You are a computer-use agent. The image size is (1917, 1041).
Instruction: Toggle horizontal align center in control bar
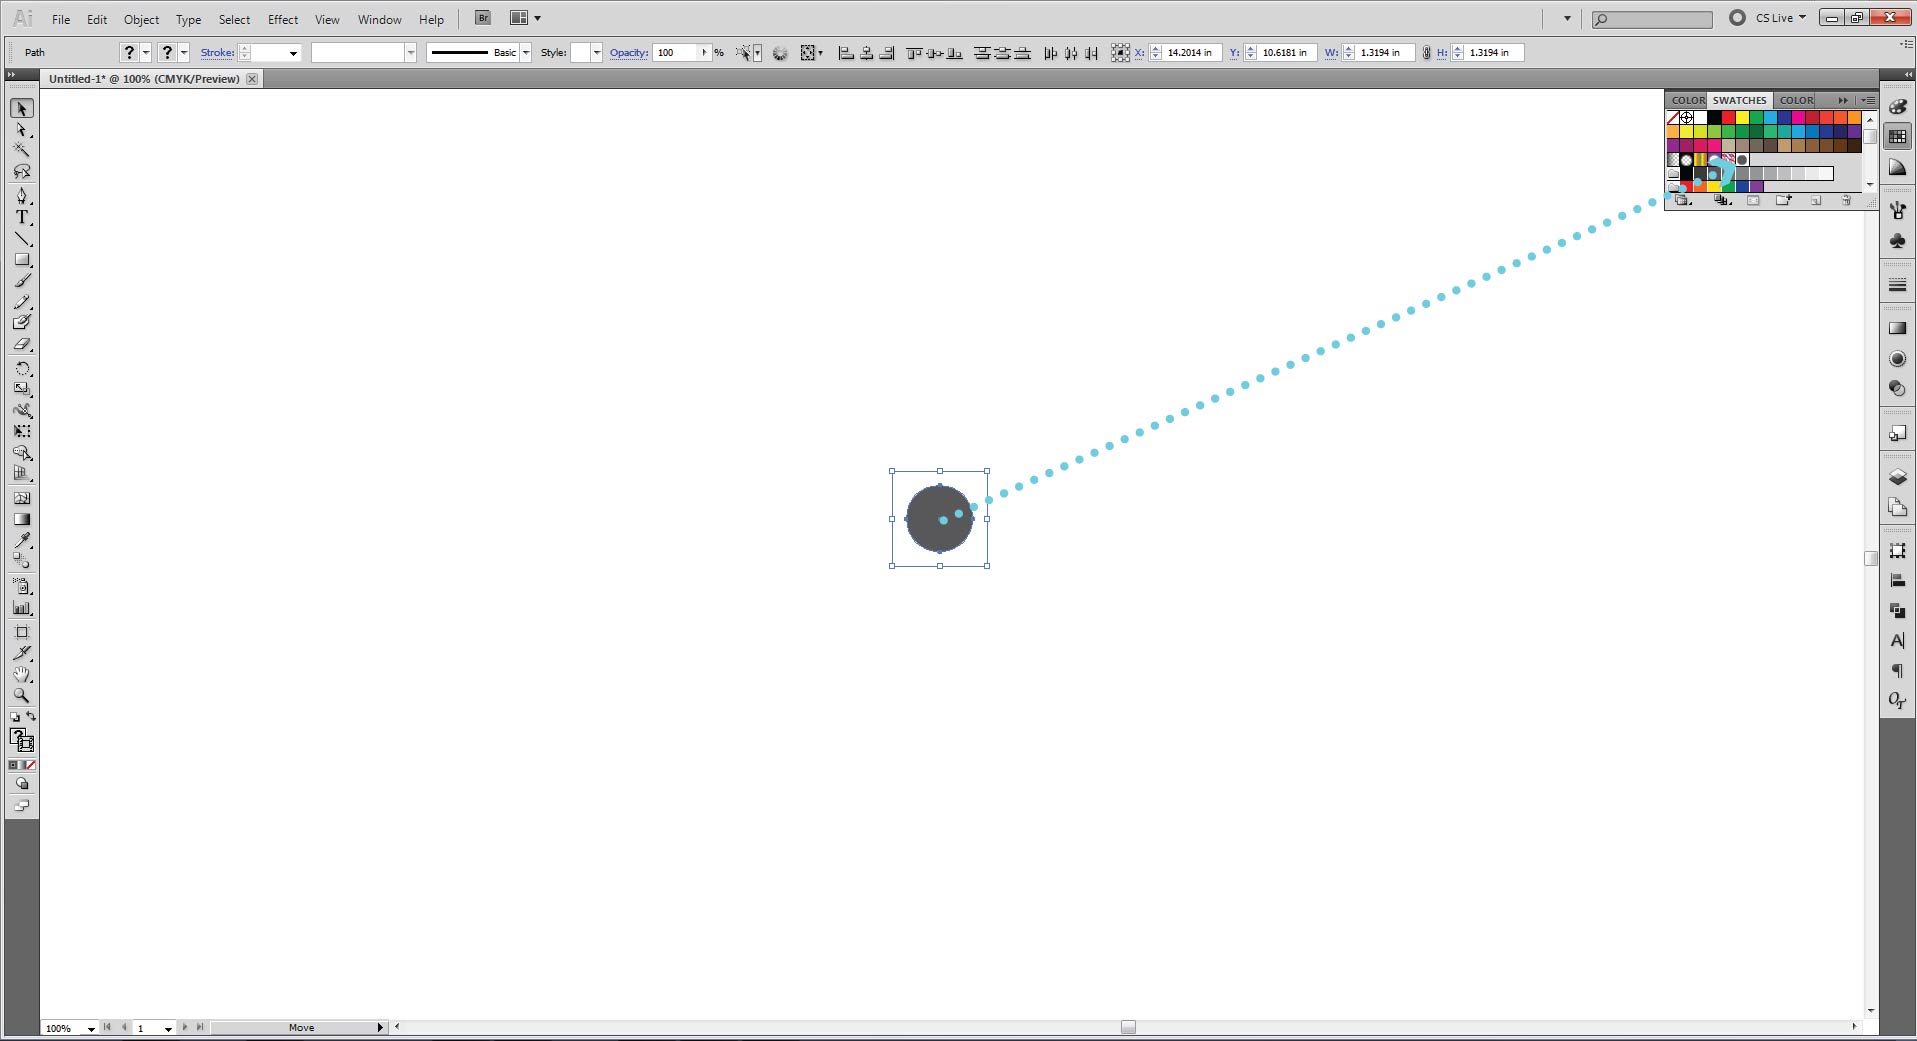click(865, 52)
